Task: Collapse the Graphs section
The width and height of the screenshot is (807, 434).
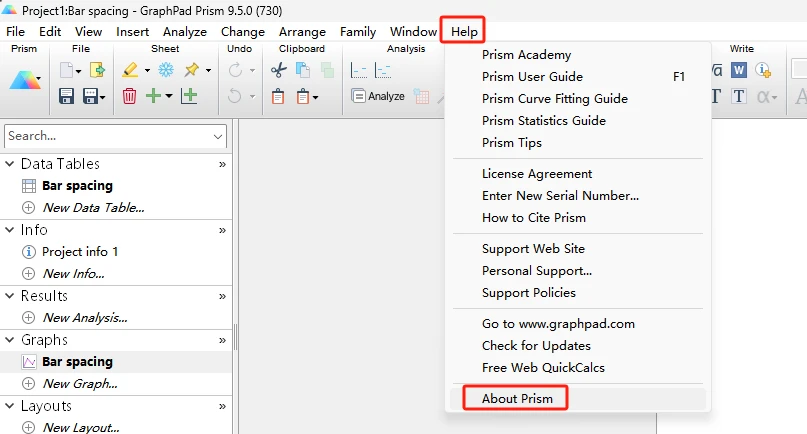Action: 9,340
